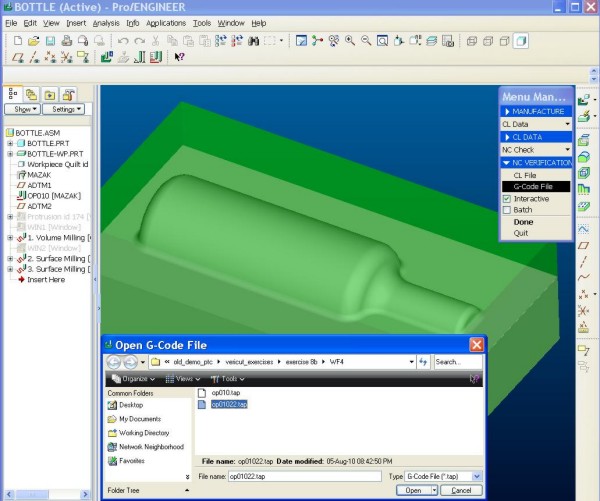Click the No Hidden display icon
Image resolution: width=600 pixels, height=501 pixels.
pyautogui.click(x=505, y=41)
